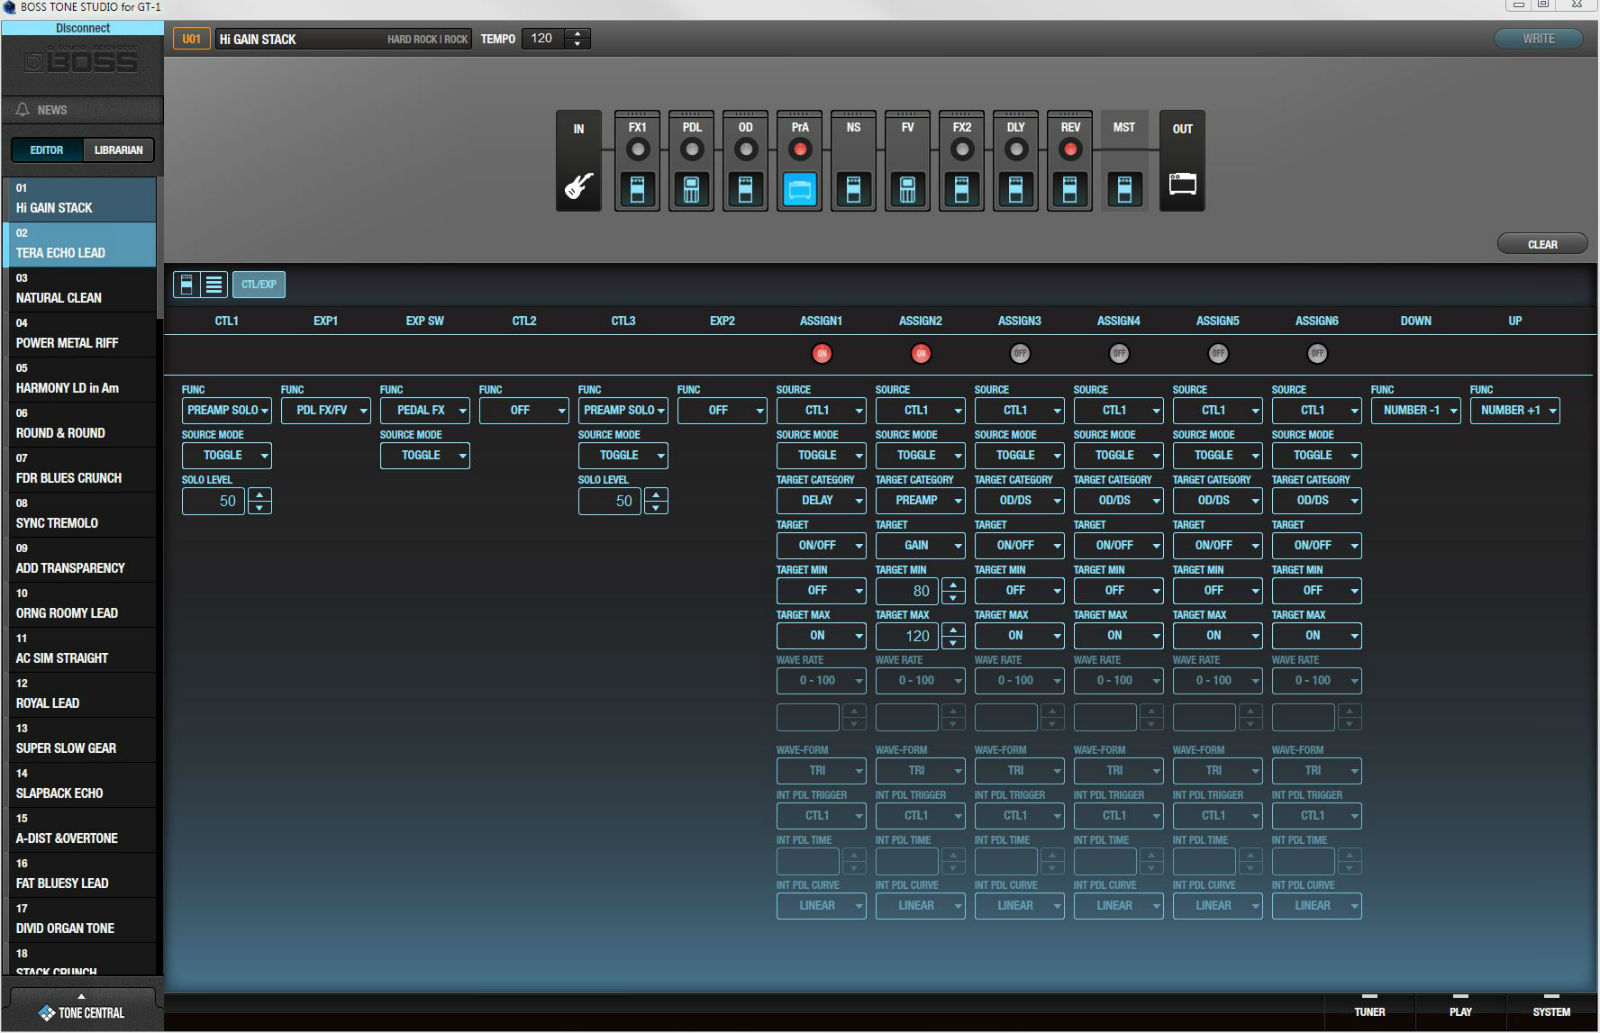Open the MST master block icon
Viewport: 1600px width, 1033px height.
pos(1124,189)
